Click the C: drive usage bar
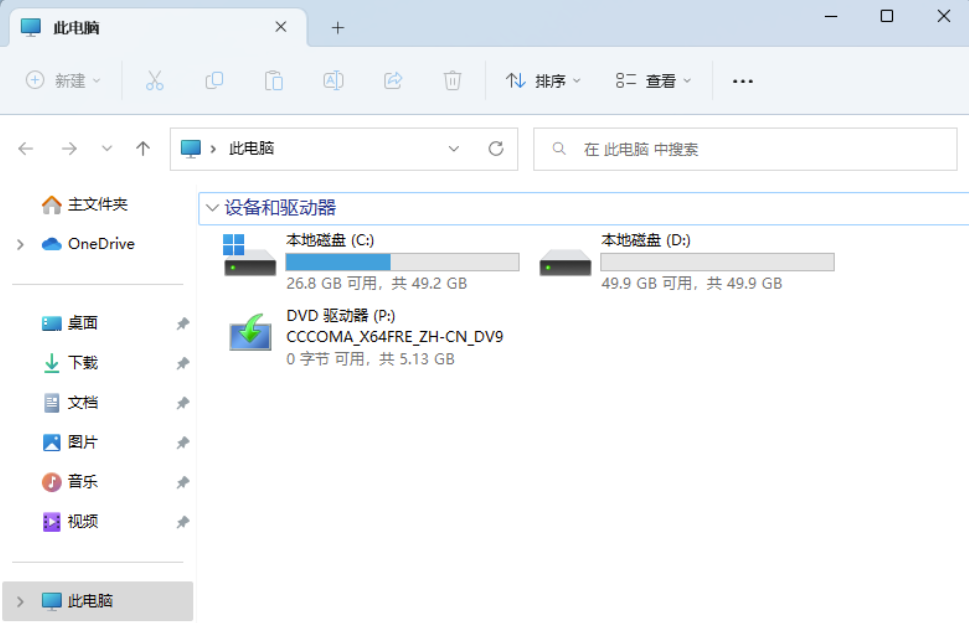969x623 pixels. pyautogui.click(x=402, y=262)
